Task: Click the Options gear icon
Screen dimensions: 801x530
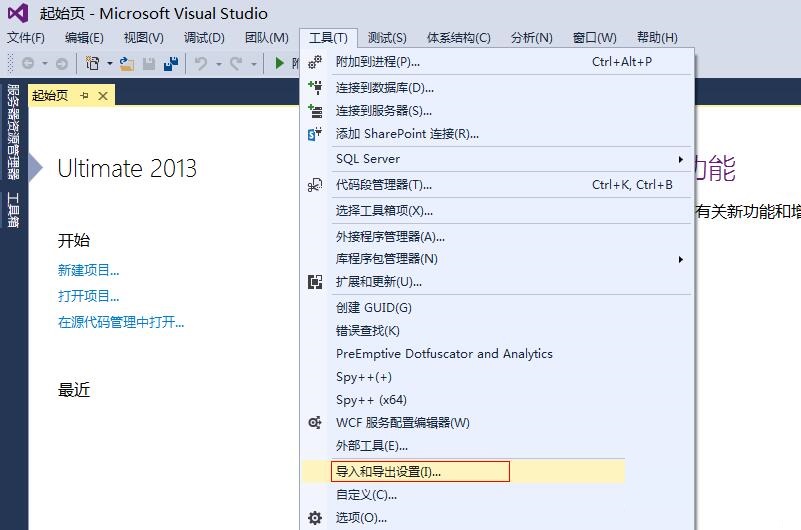Action: pyautogui.click(x=315, y=518)
